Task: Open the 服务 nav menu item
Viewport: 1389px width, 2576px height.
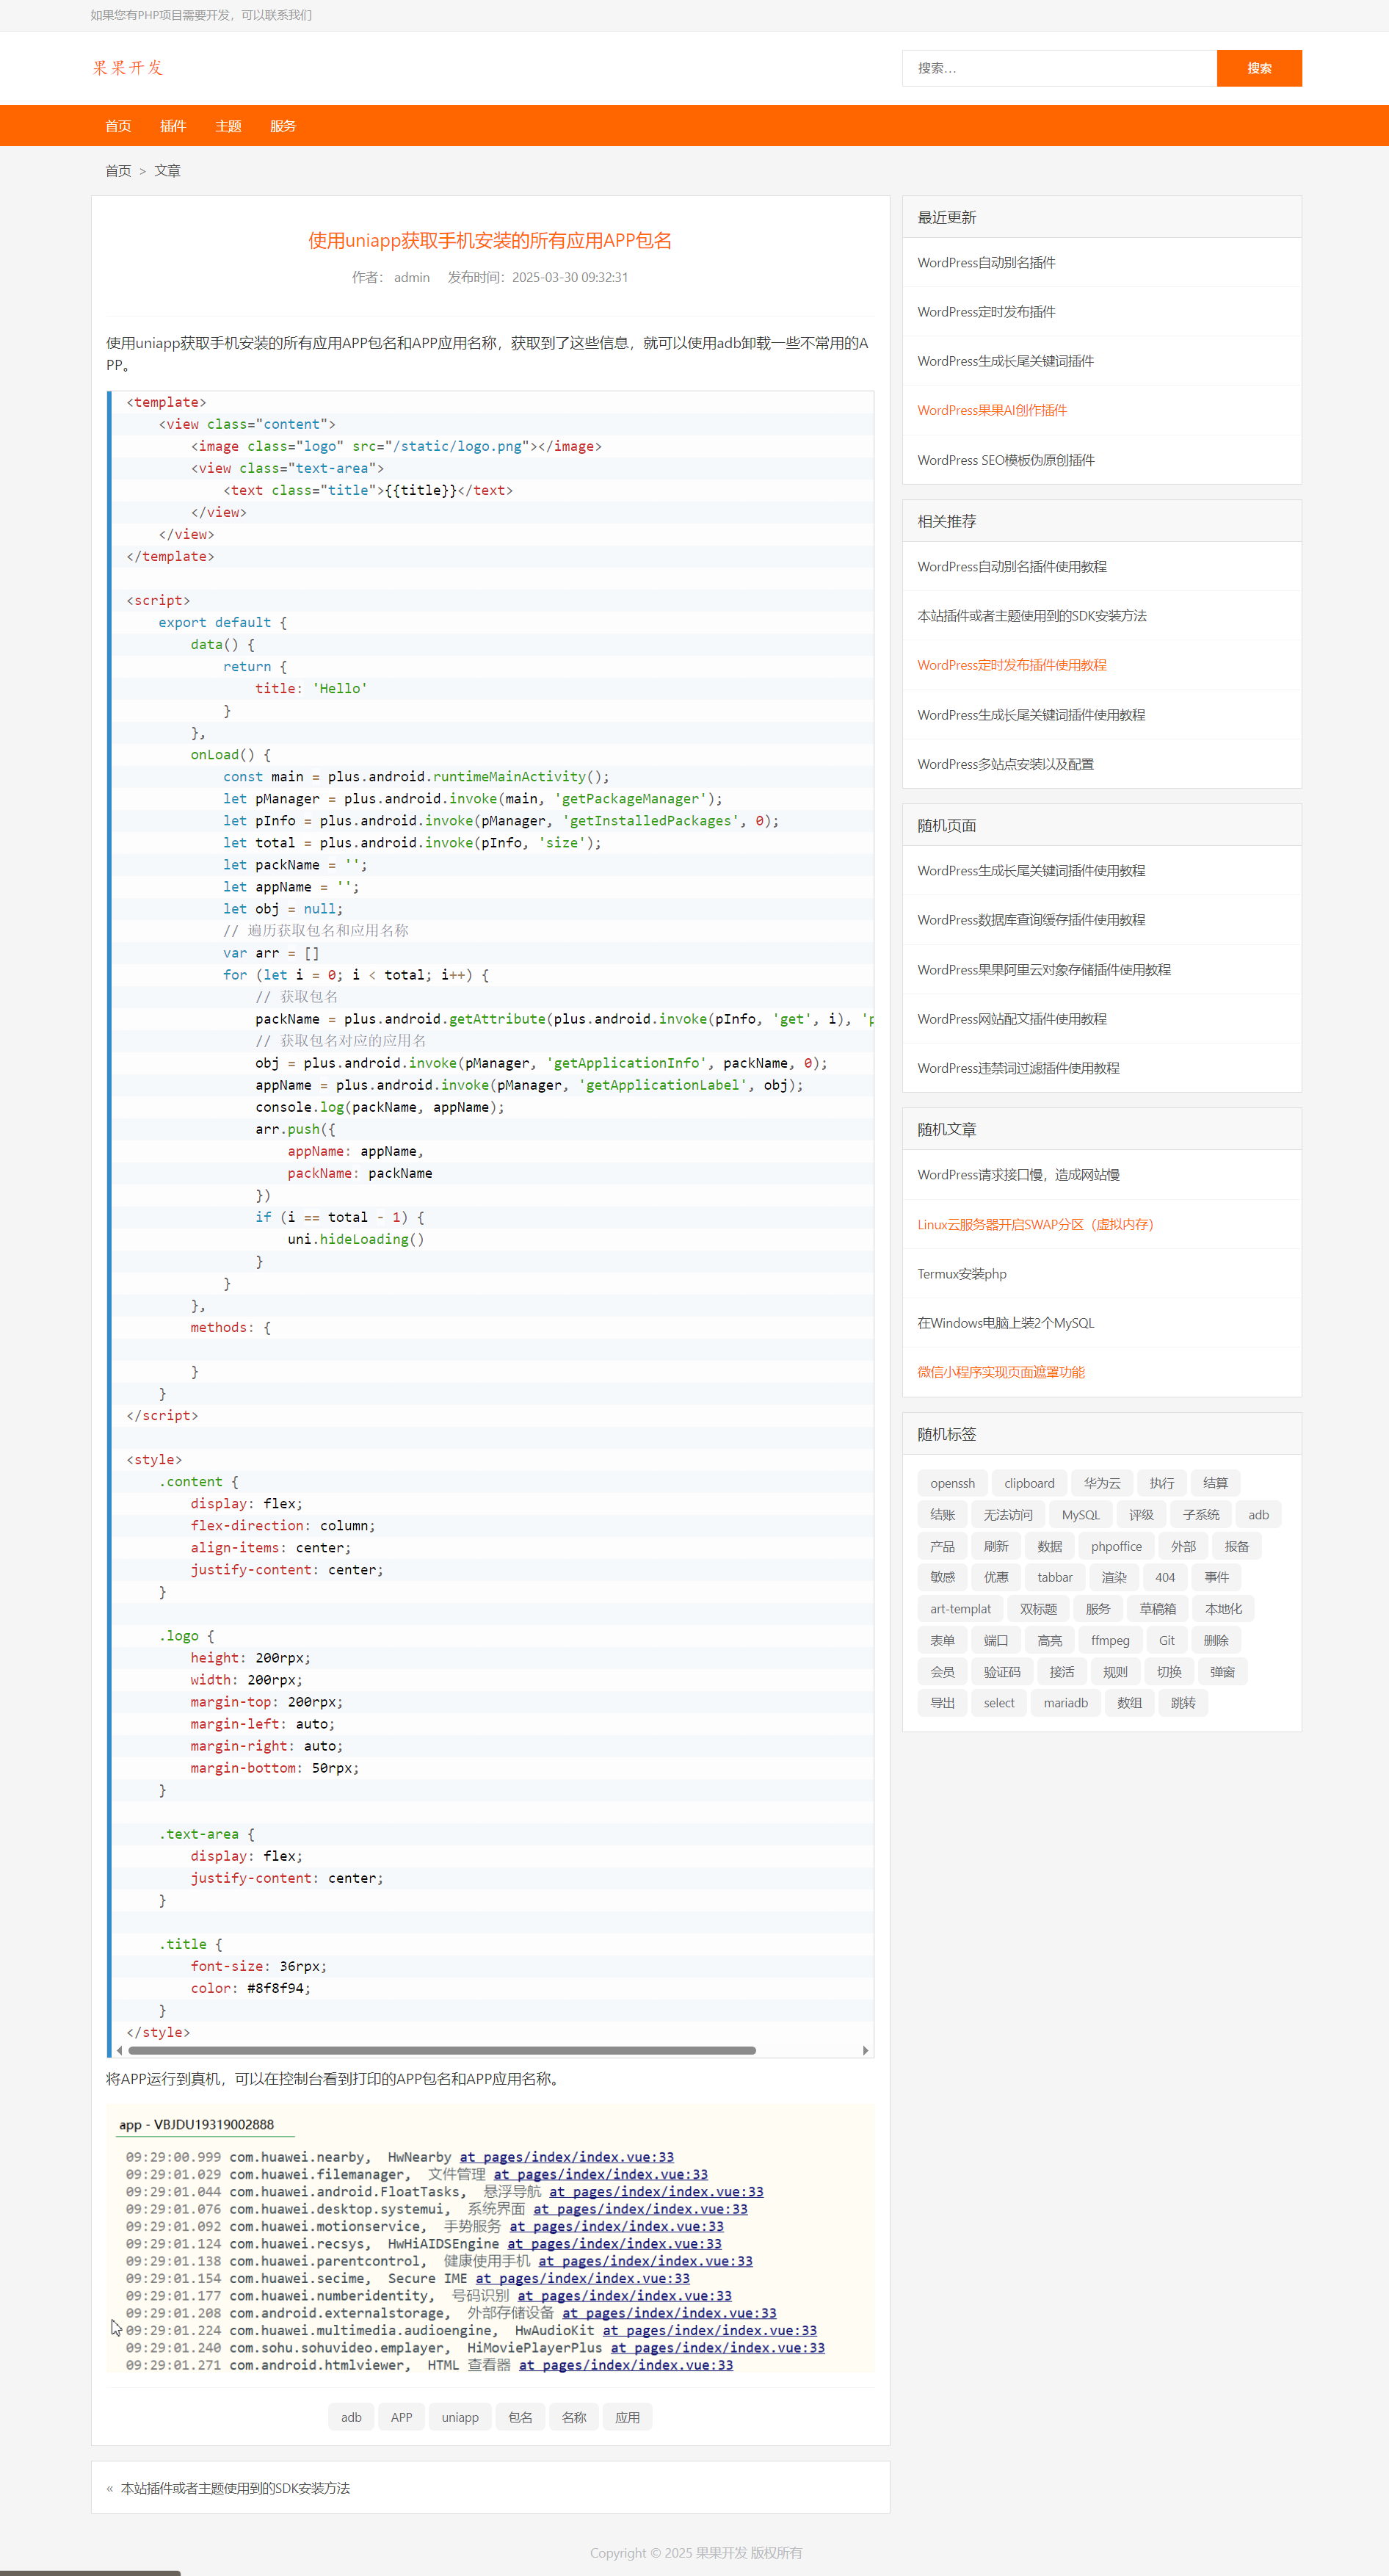Action: click(x=283, y=126)
